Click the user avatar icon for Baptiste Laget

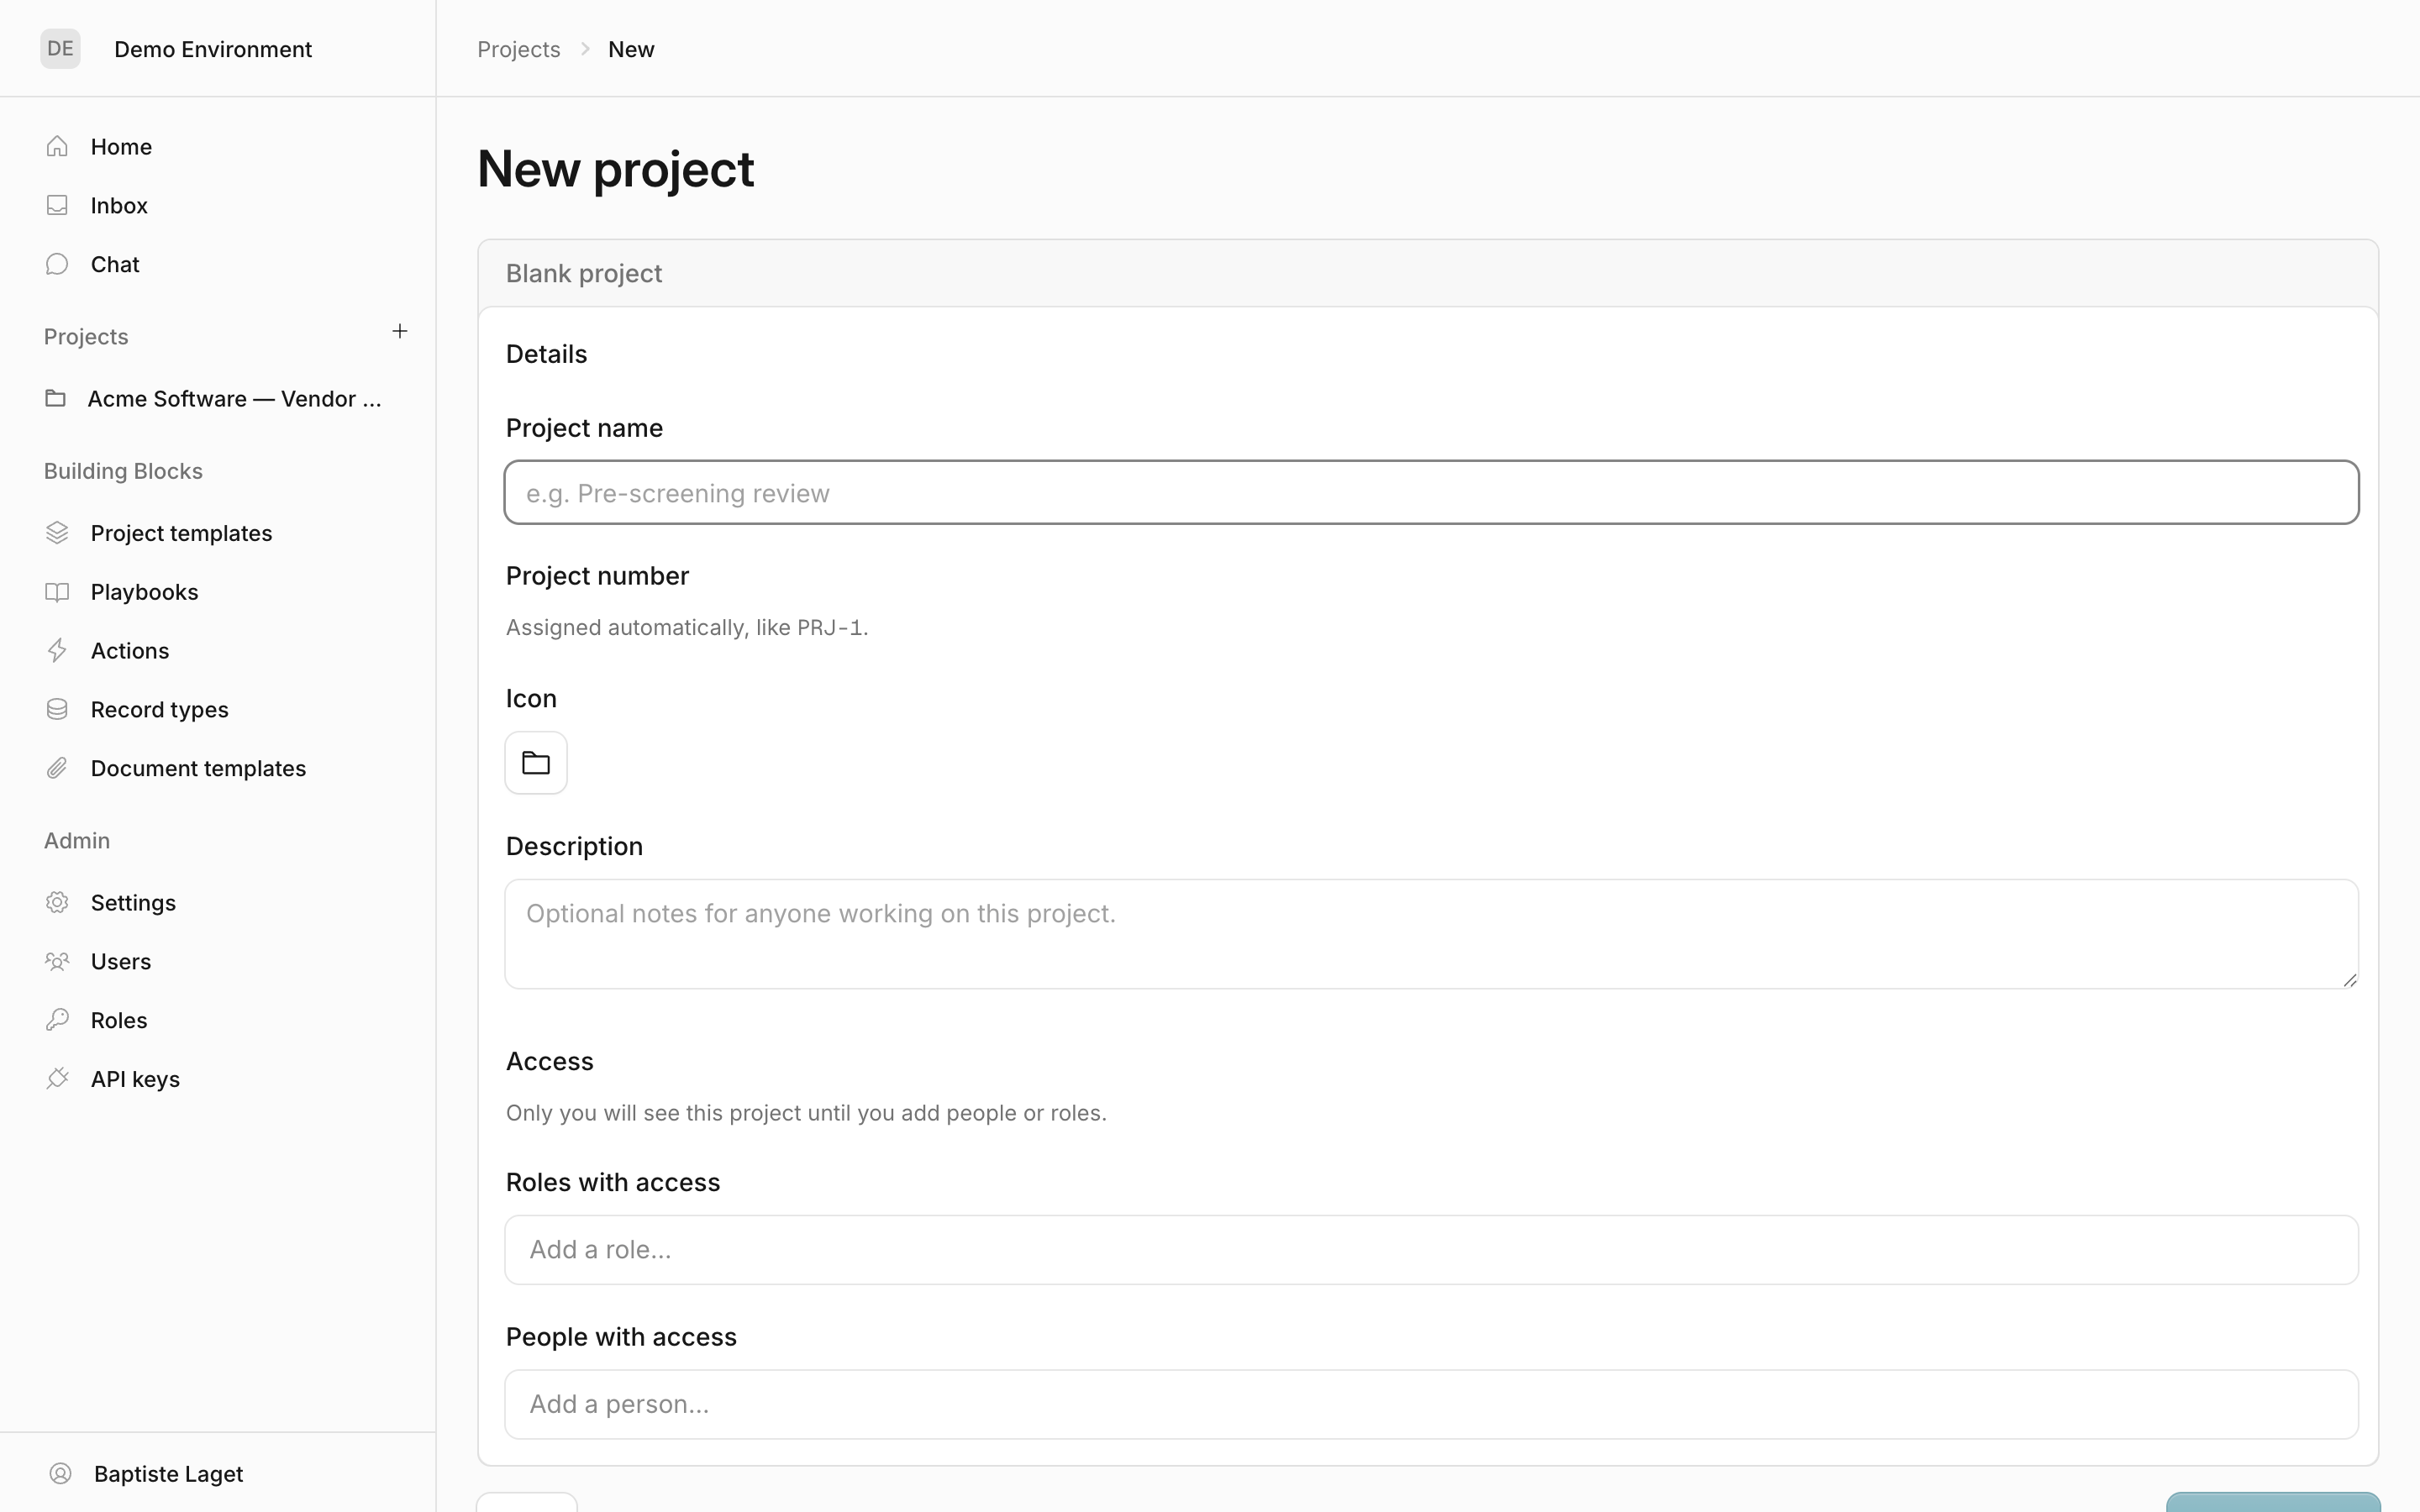60,1473
